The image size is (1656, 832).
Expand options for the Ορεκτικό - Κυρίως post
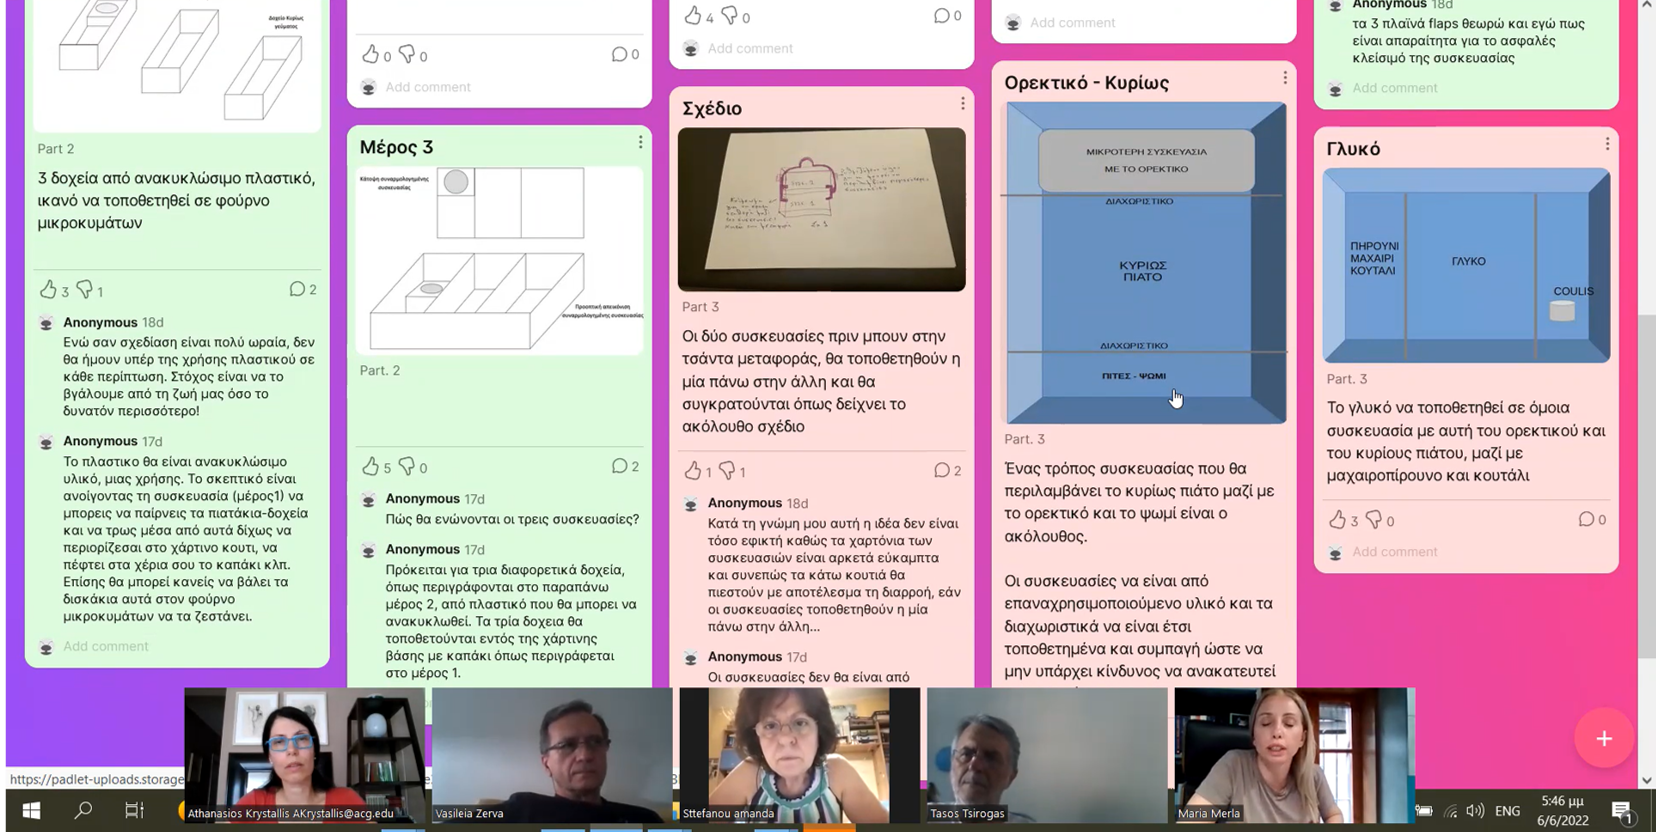(1284, 78)
